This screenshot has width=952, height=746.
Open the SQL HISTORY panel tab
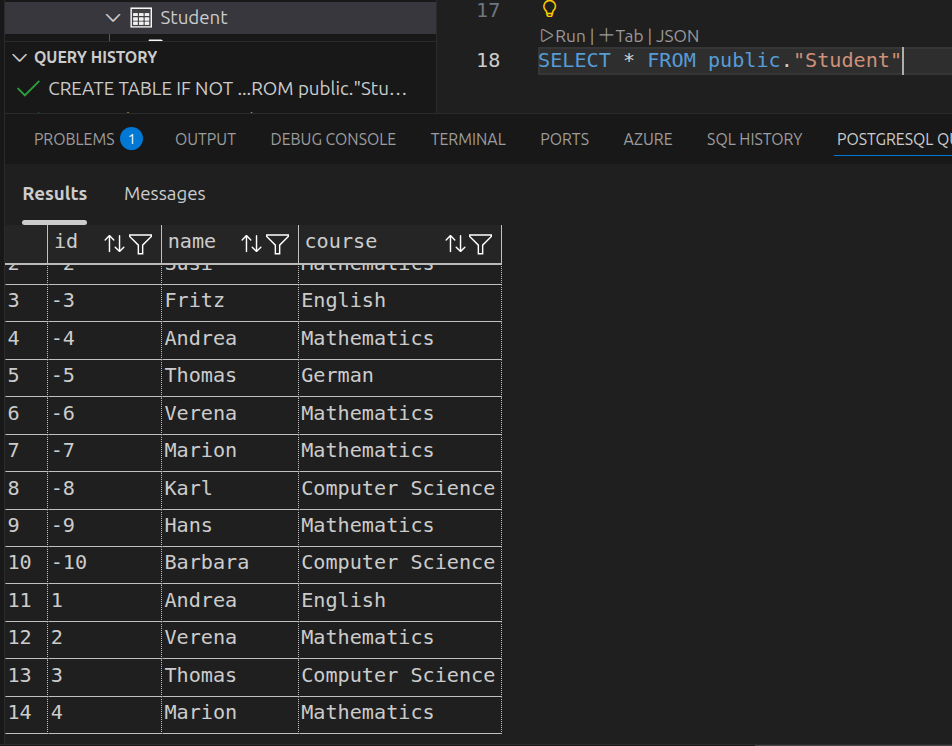(754, 140)
